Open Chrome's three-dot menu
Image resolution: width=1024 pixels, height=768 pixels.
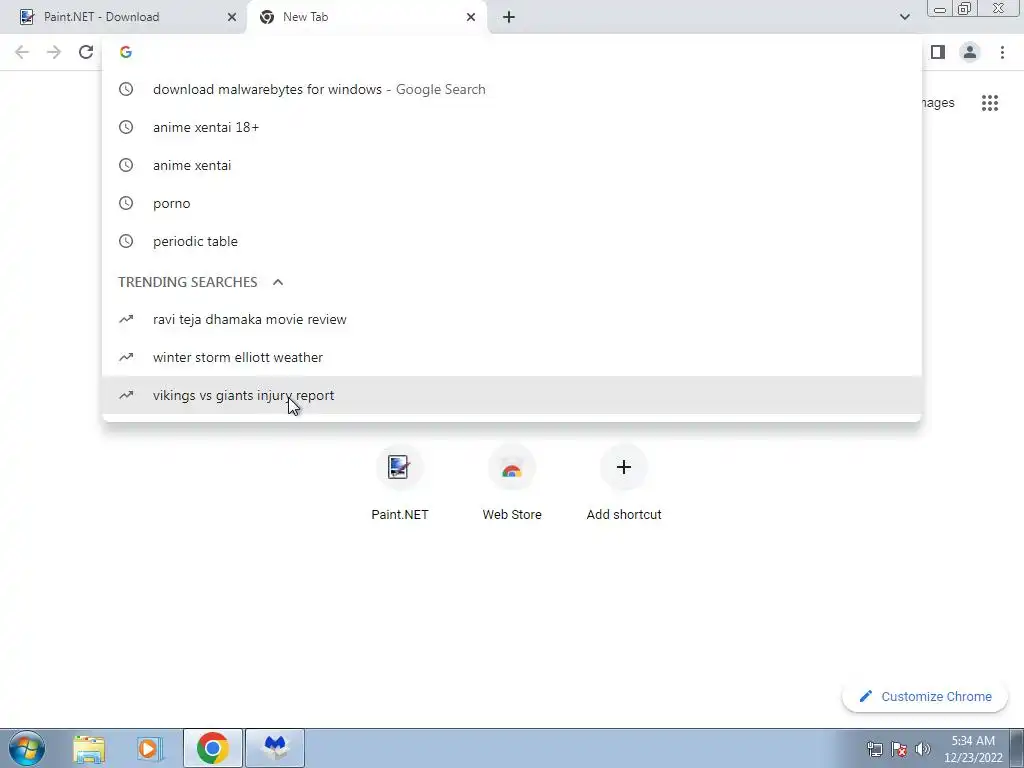(1002, 52)
